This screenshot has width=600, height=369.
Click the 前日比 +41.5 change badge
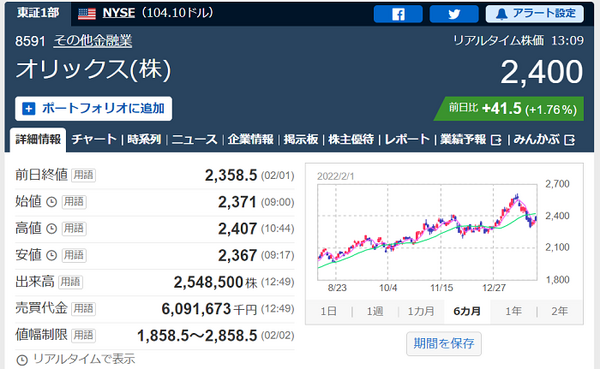pyautogui.click(x=509, y=109)
